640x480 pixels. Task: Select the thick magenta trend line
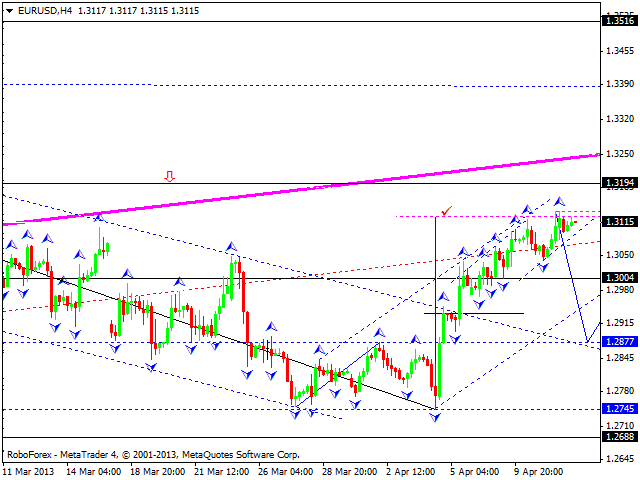pyautogui.click(x=400, y=177)
